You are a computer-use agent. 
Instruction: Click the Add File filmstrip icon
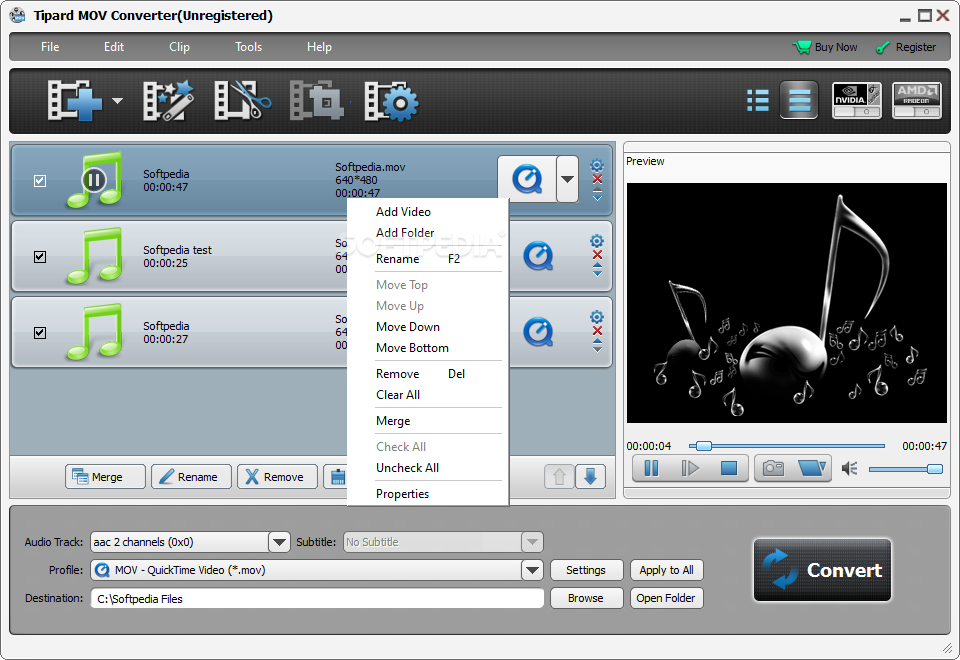(x=75, y=100)
